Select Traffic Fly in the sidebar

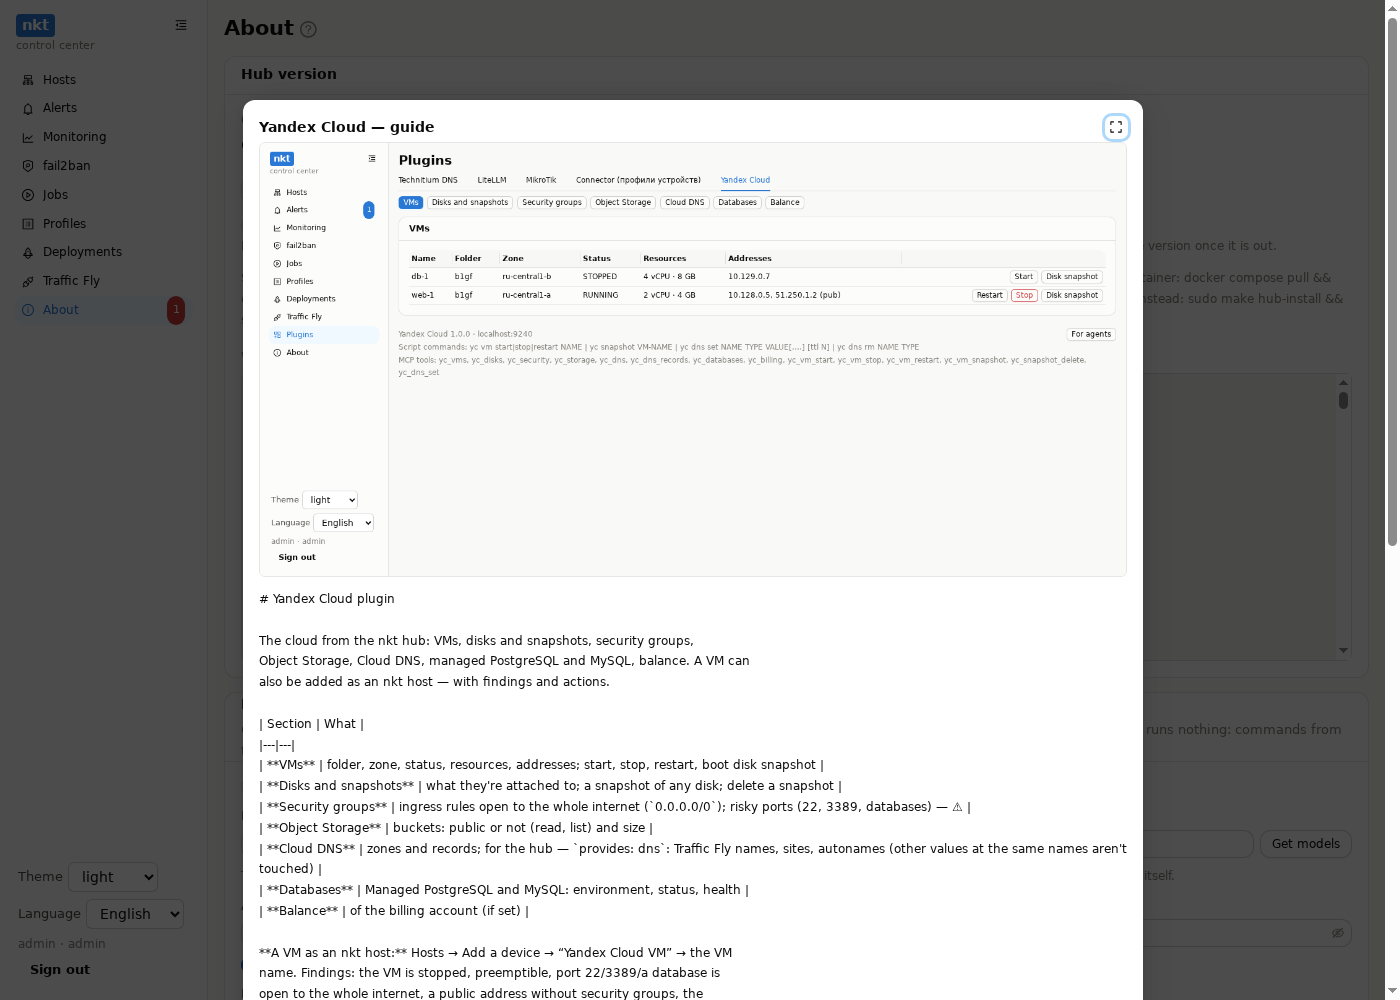click(x=102, y=281)
